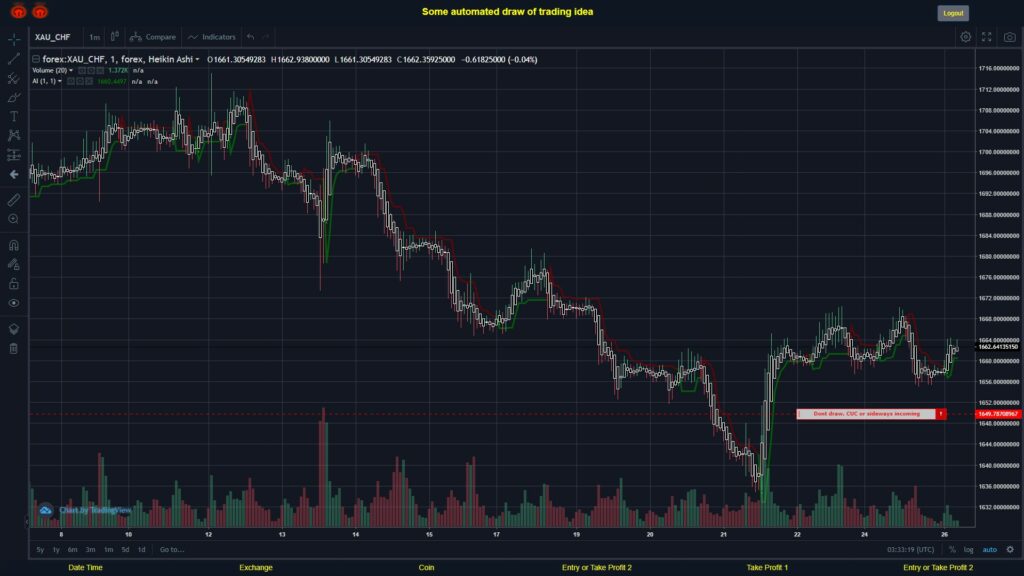The image size is (1024, 576).
Task: Set date range to 1y
Action: pyautogui.click(x=56, y=550)
